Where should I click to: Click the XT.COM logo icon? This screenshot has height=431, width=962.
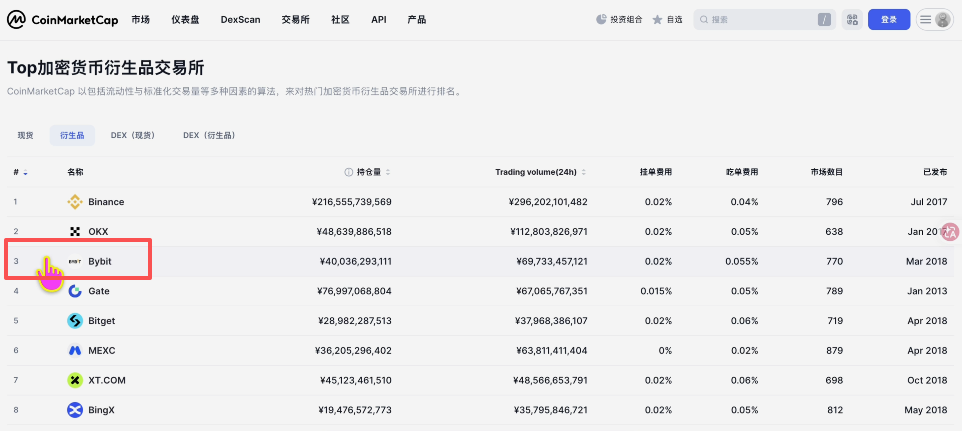75,380
